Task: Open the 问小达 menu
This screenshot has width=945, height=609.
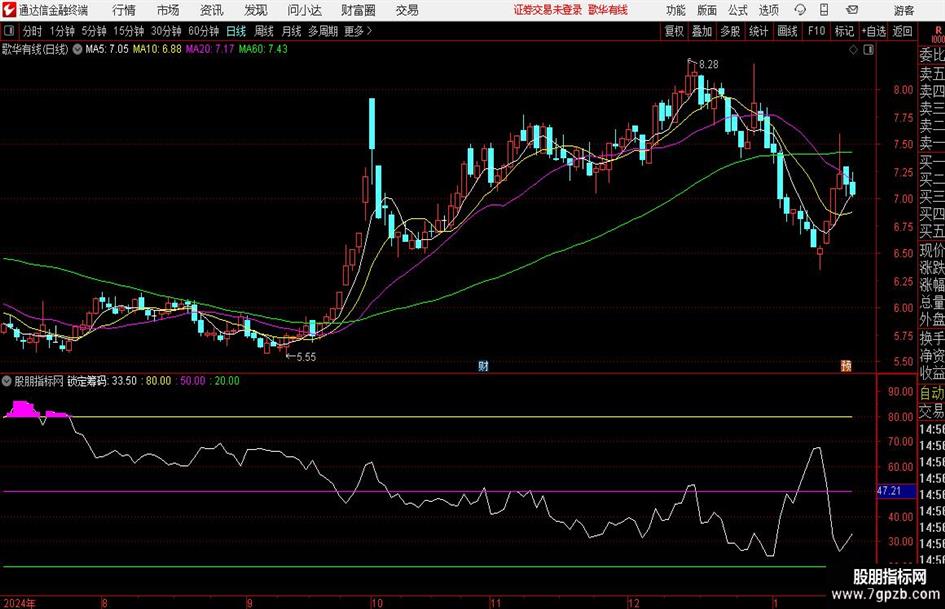Action: tap(304, 10)
